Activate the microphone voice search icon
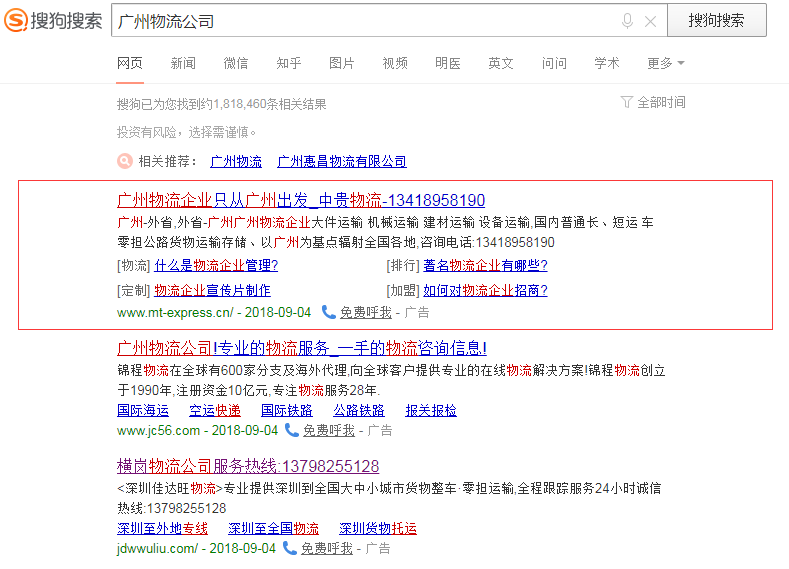This screenshot has height=569, width=789. tap(627, 21)
